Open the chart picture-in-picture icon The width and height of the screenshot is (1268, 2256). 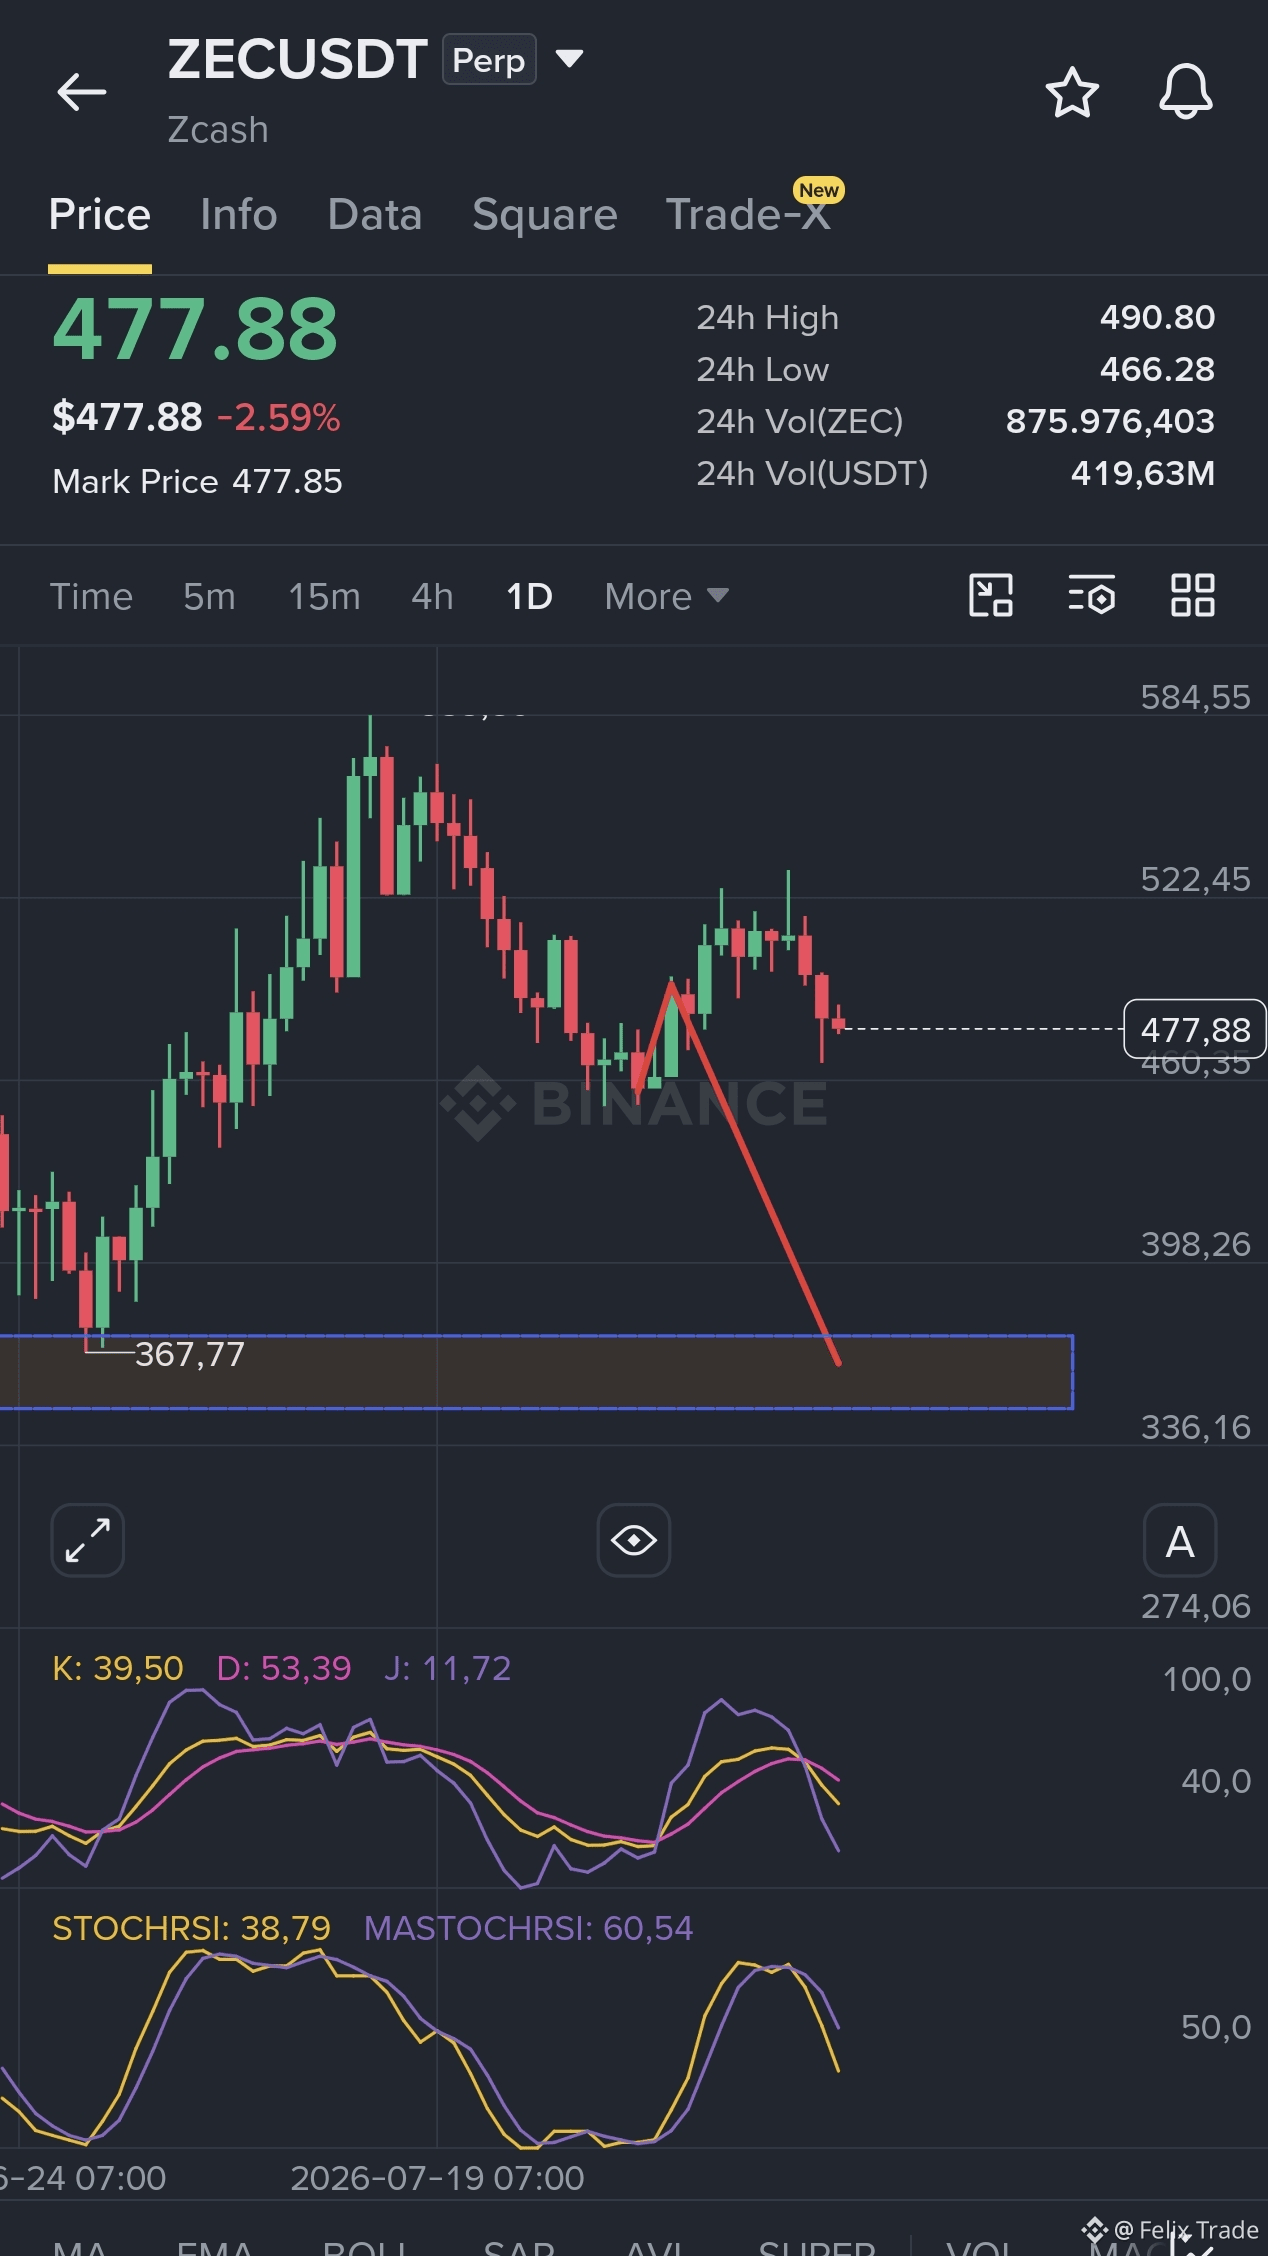991,595
